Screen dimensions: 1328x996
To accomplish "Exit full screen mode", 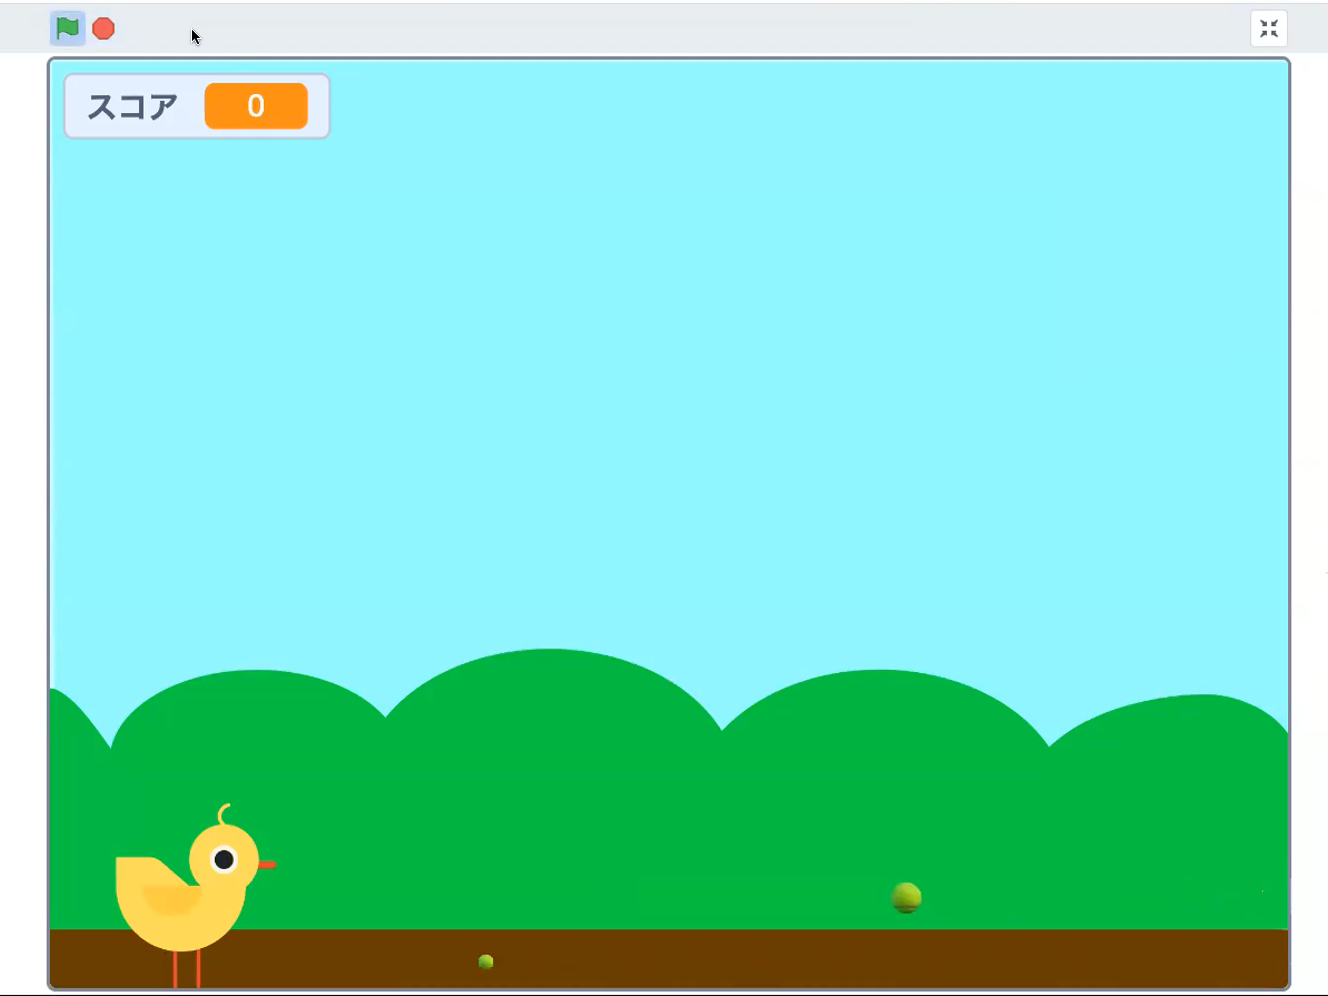I will click(x=1269, y=28).
